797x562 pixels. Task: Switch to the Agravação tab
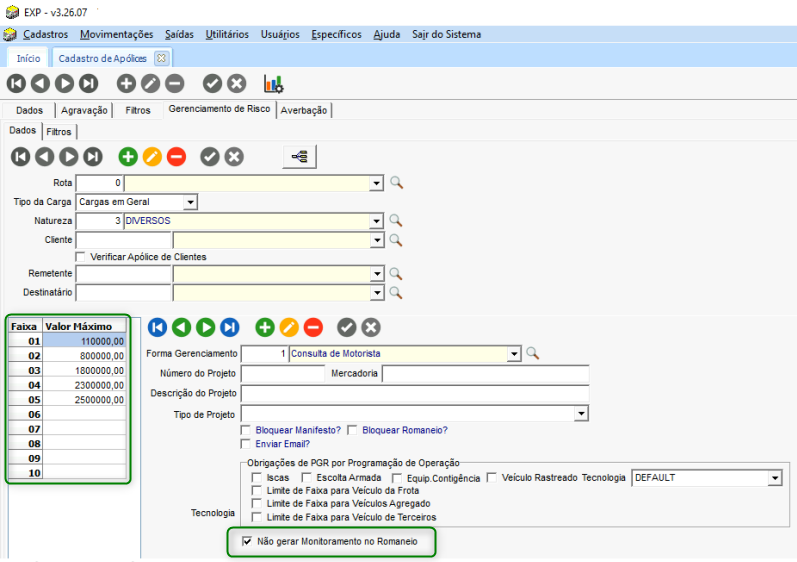[84, 110]
